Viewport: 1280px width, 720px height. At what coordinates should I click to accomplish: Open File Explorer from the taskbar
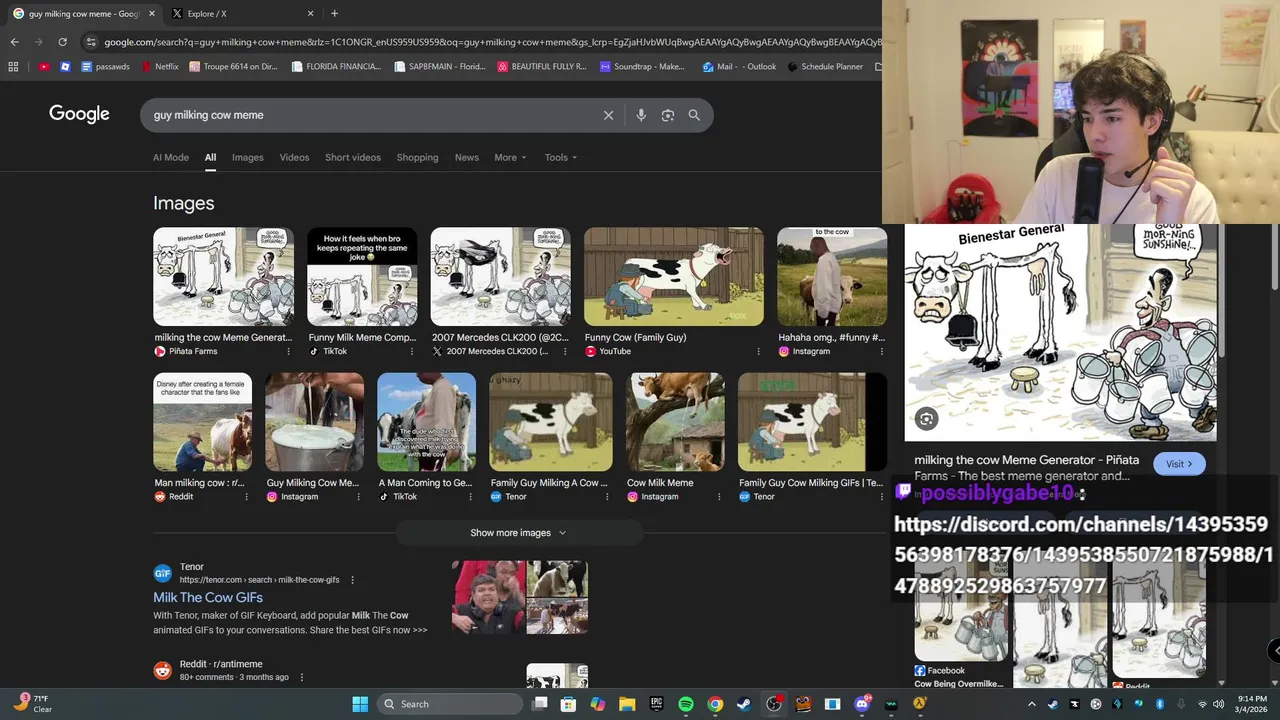tap(627, 704)
